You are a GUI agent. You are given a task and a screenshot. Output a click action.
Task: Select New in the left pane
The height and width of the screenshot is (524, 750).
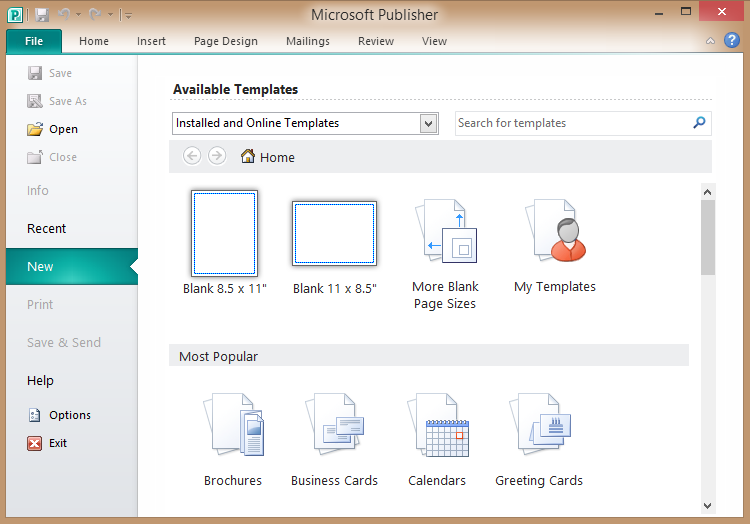pyautogui.click(x=72, y=266)
